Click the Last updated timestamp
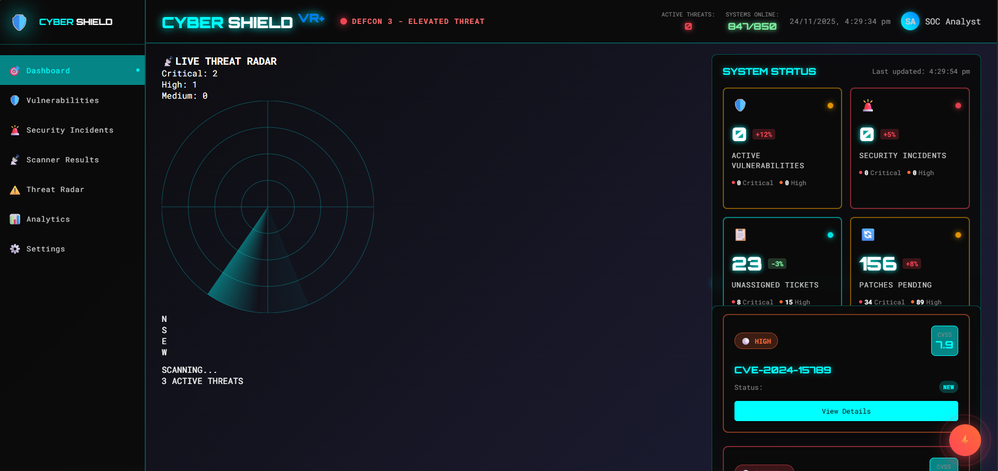This screenshot has height=471, width=998. [x=921, y=71]
